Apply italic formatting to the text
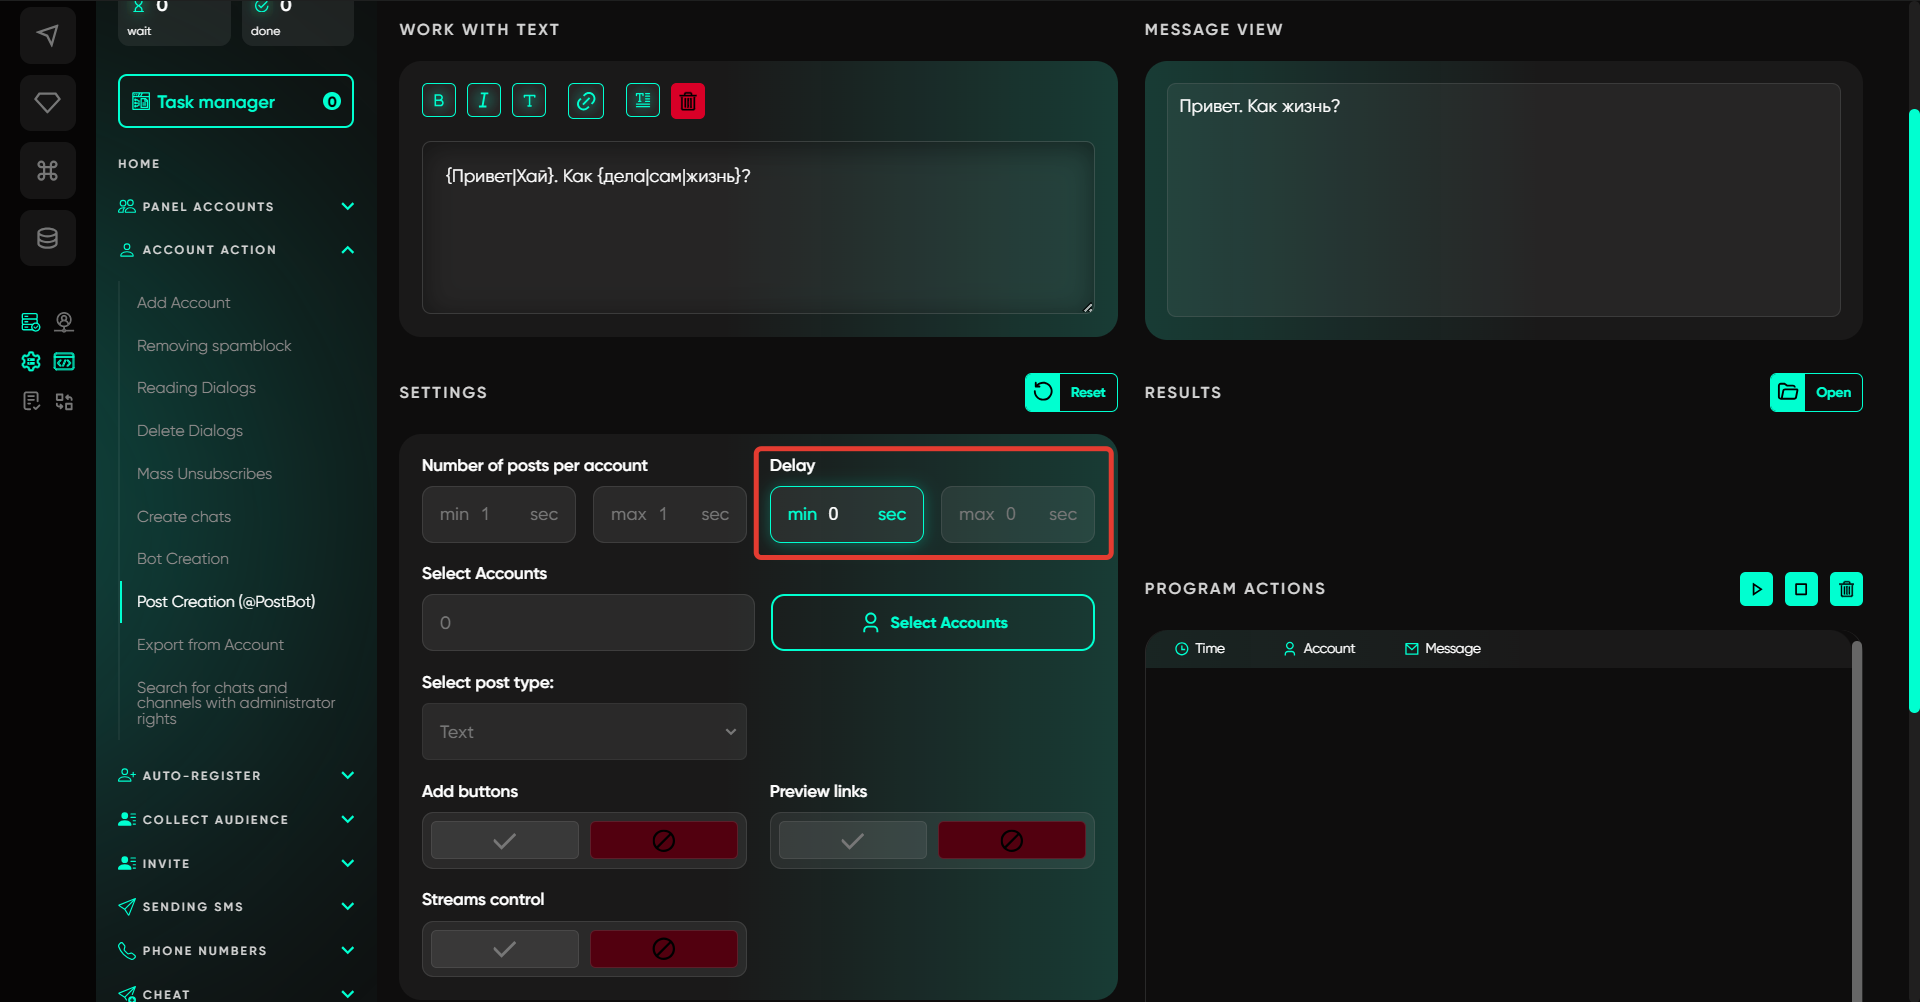The height and width of the screenshot is (1002, 1920). pyautogui.click(x=484, y=101)
